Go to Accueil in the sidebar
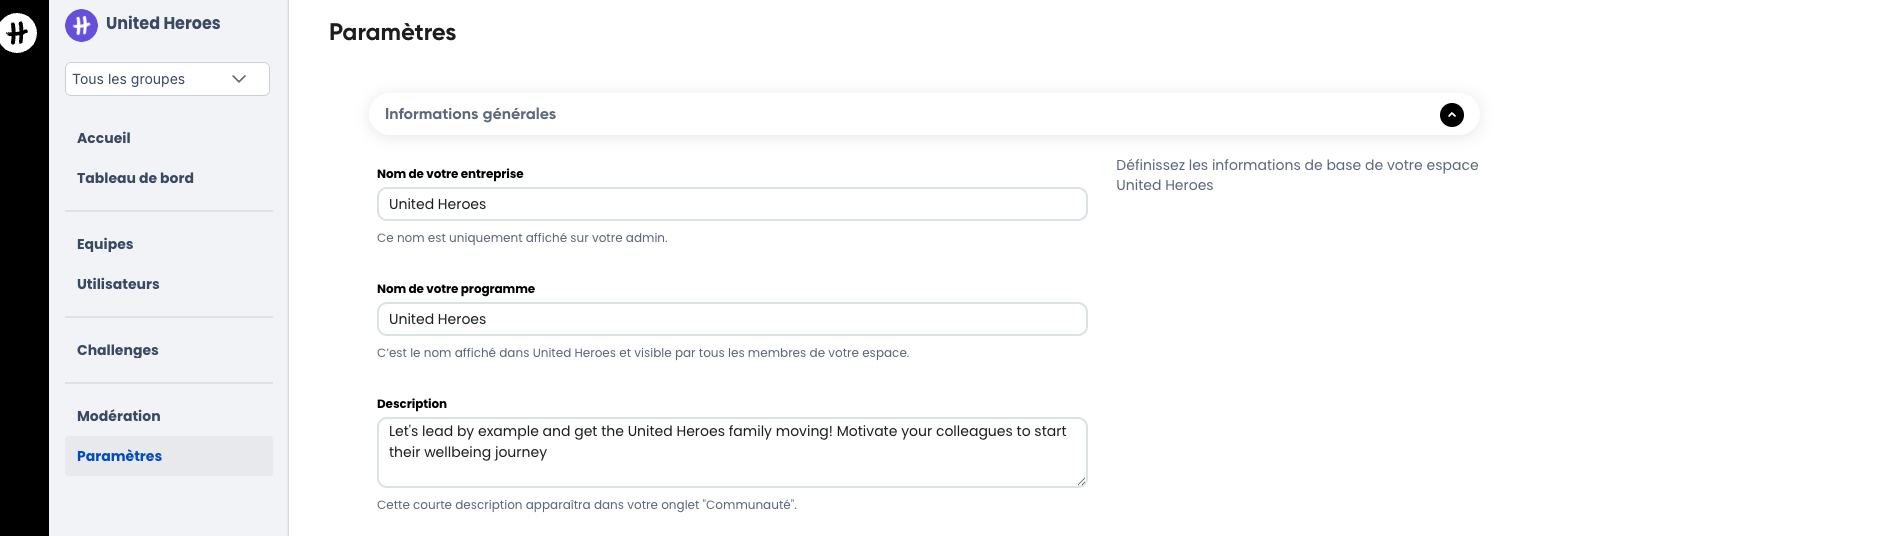Viewport: 1885px width, 536px height. (104, 138)
